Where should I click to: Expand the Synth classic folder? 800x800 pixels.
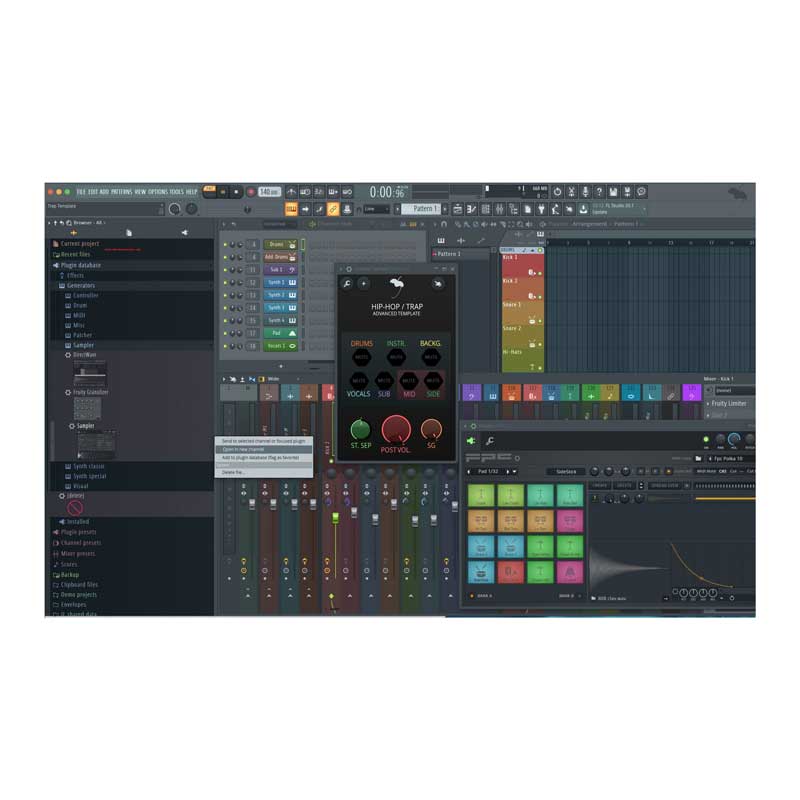coord(85,466)
